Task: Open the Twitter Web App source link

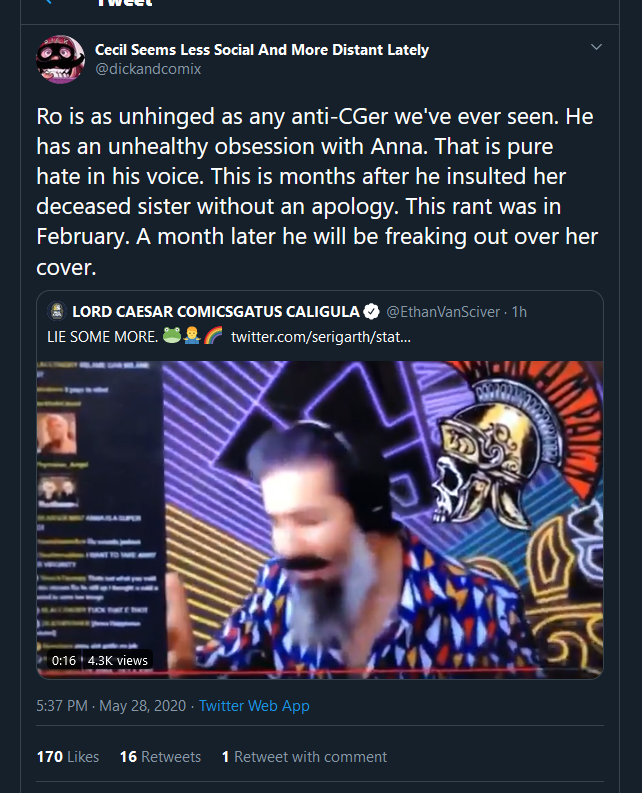Action: tap(254, 706)
